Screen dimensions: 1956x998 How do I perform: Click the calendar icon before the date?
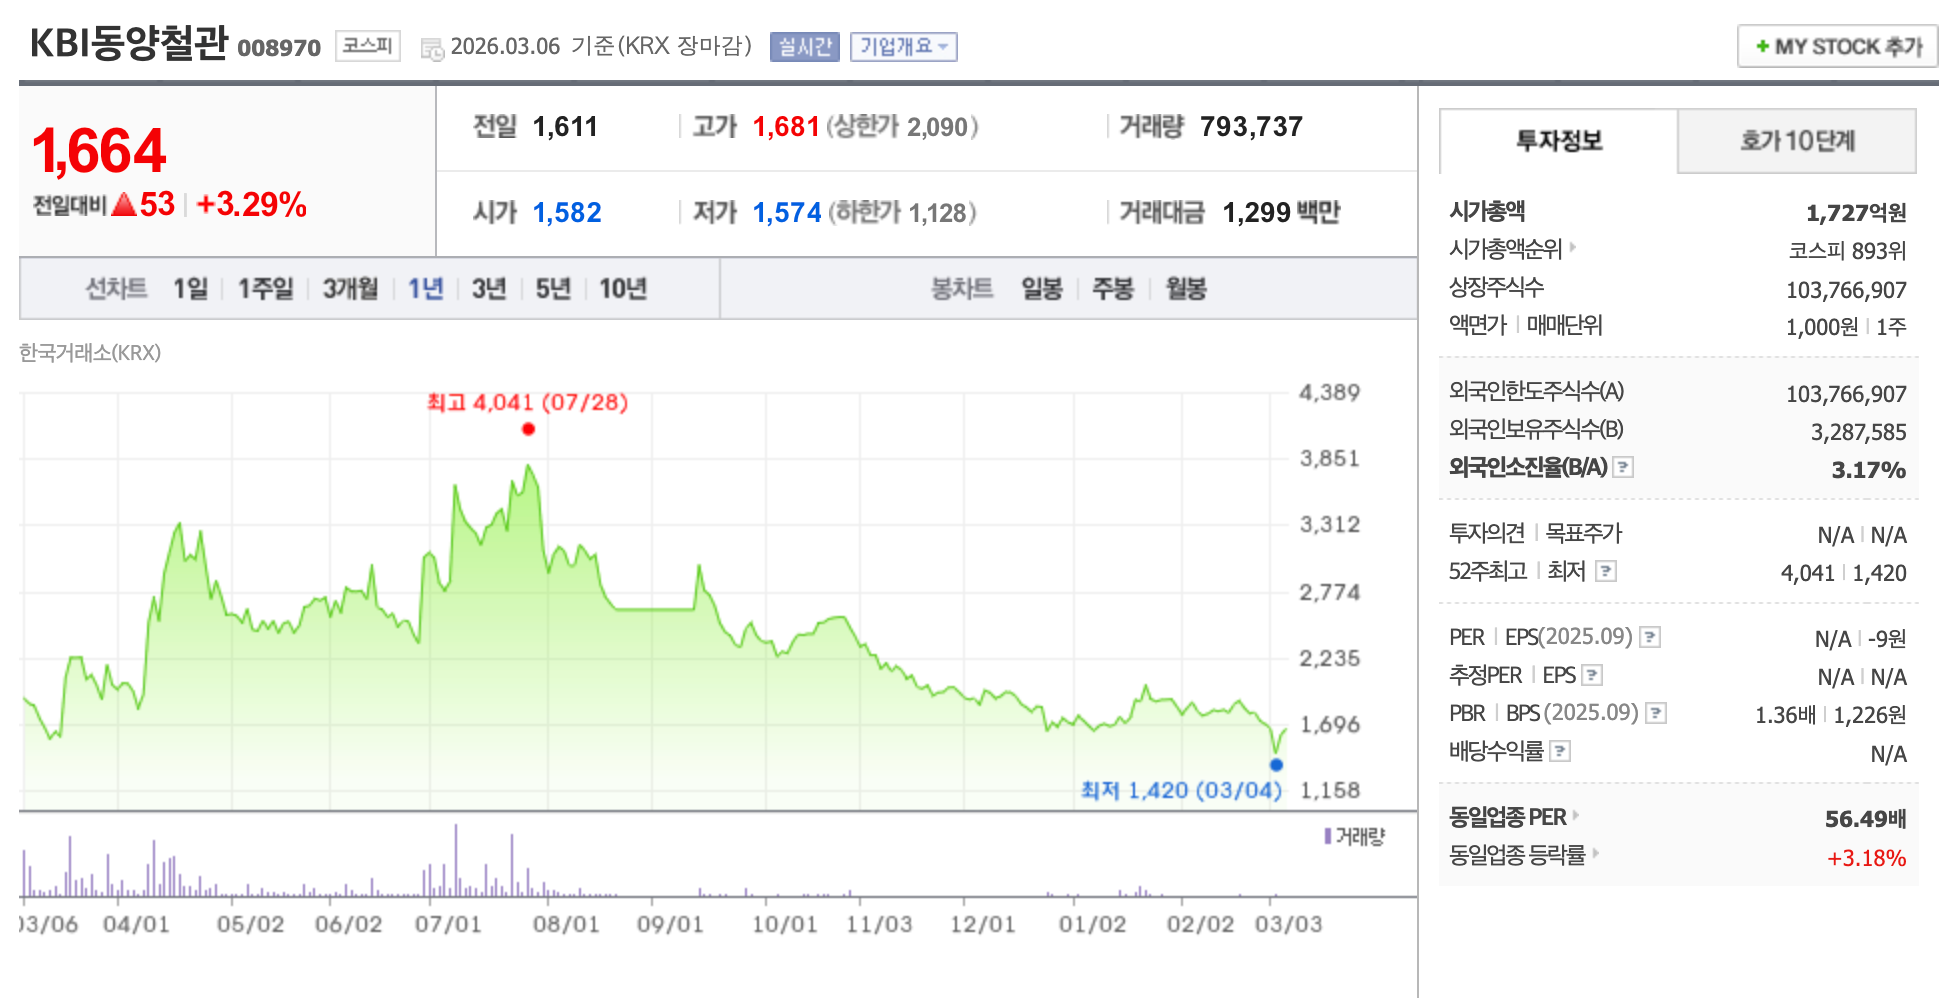(432, 48)
